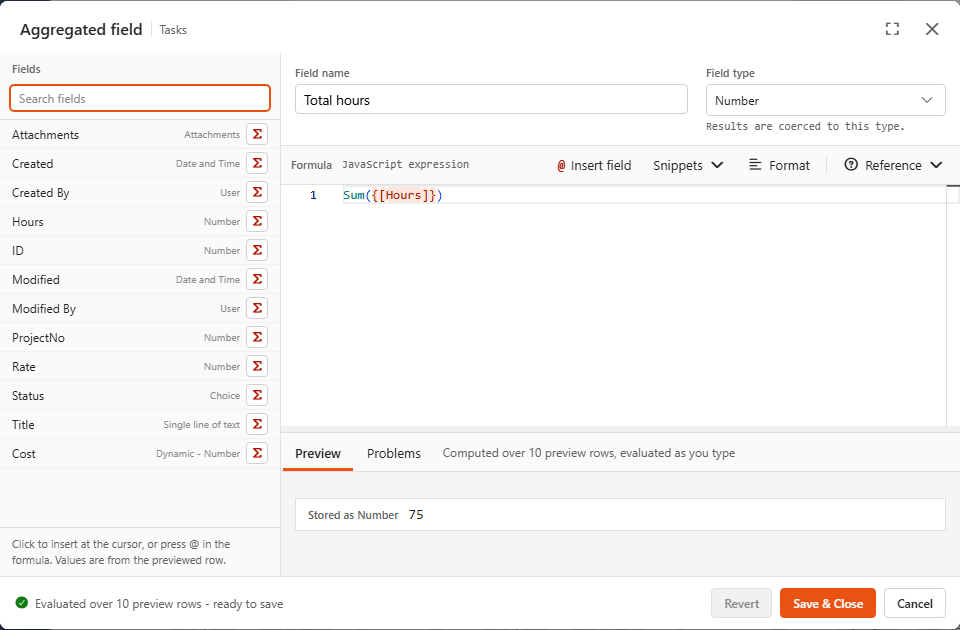
Task: Click the formula line number 1
Action: [313, 195]
